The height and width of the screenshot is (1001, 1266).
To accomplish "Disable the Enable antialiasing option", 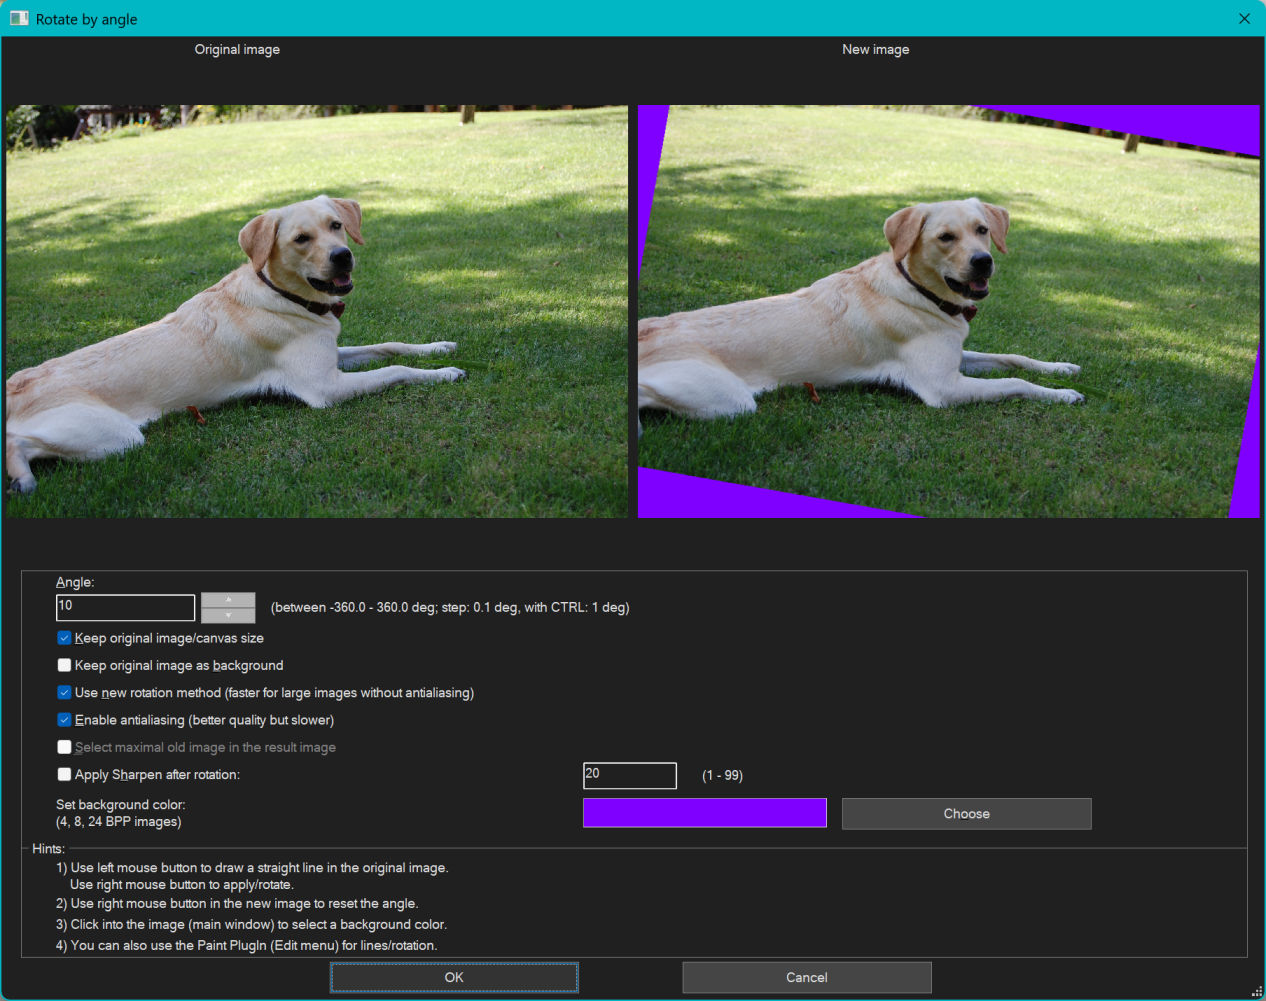I will tap(64, 720).
